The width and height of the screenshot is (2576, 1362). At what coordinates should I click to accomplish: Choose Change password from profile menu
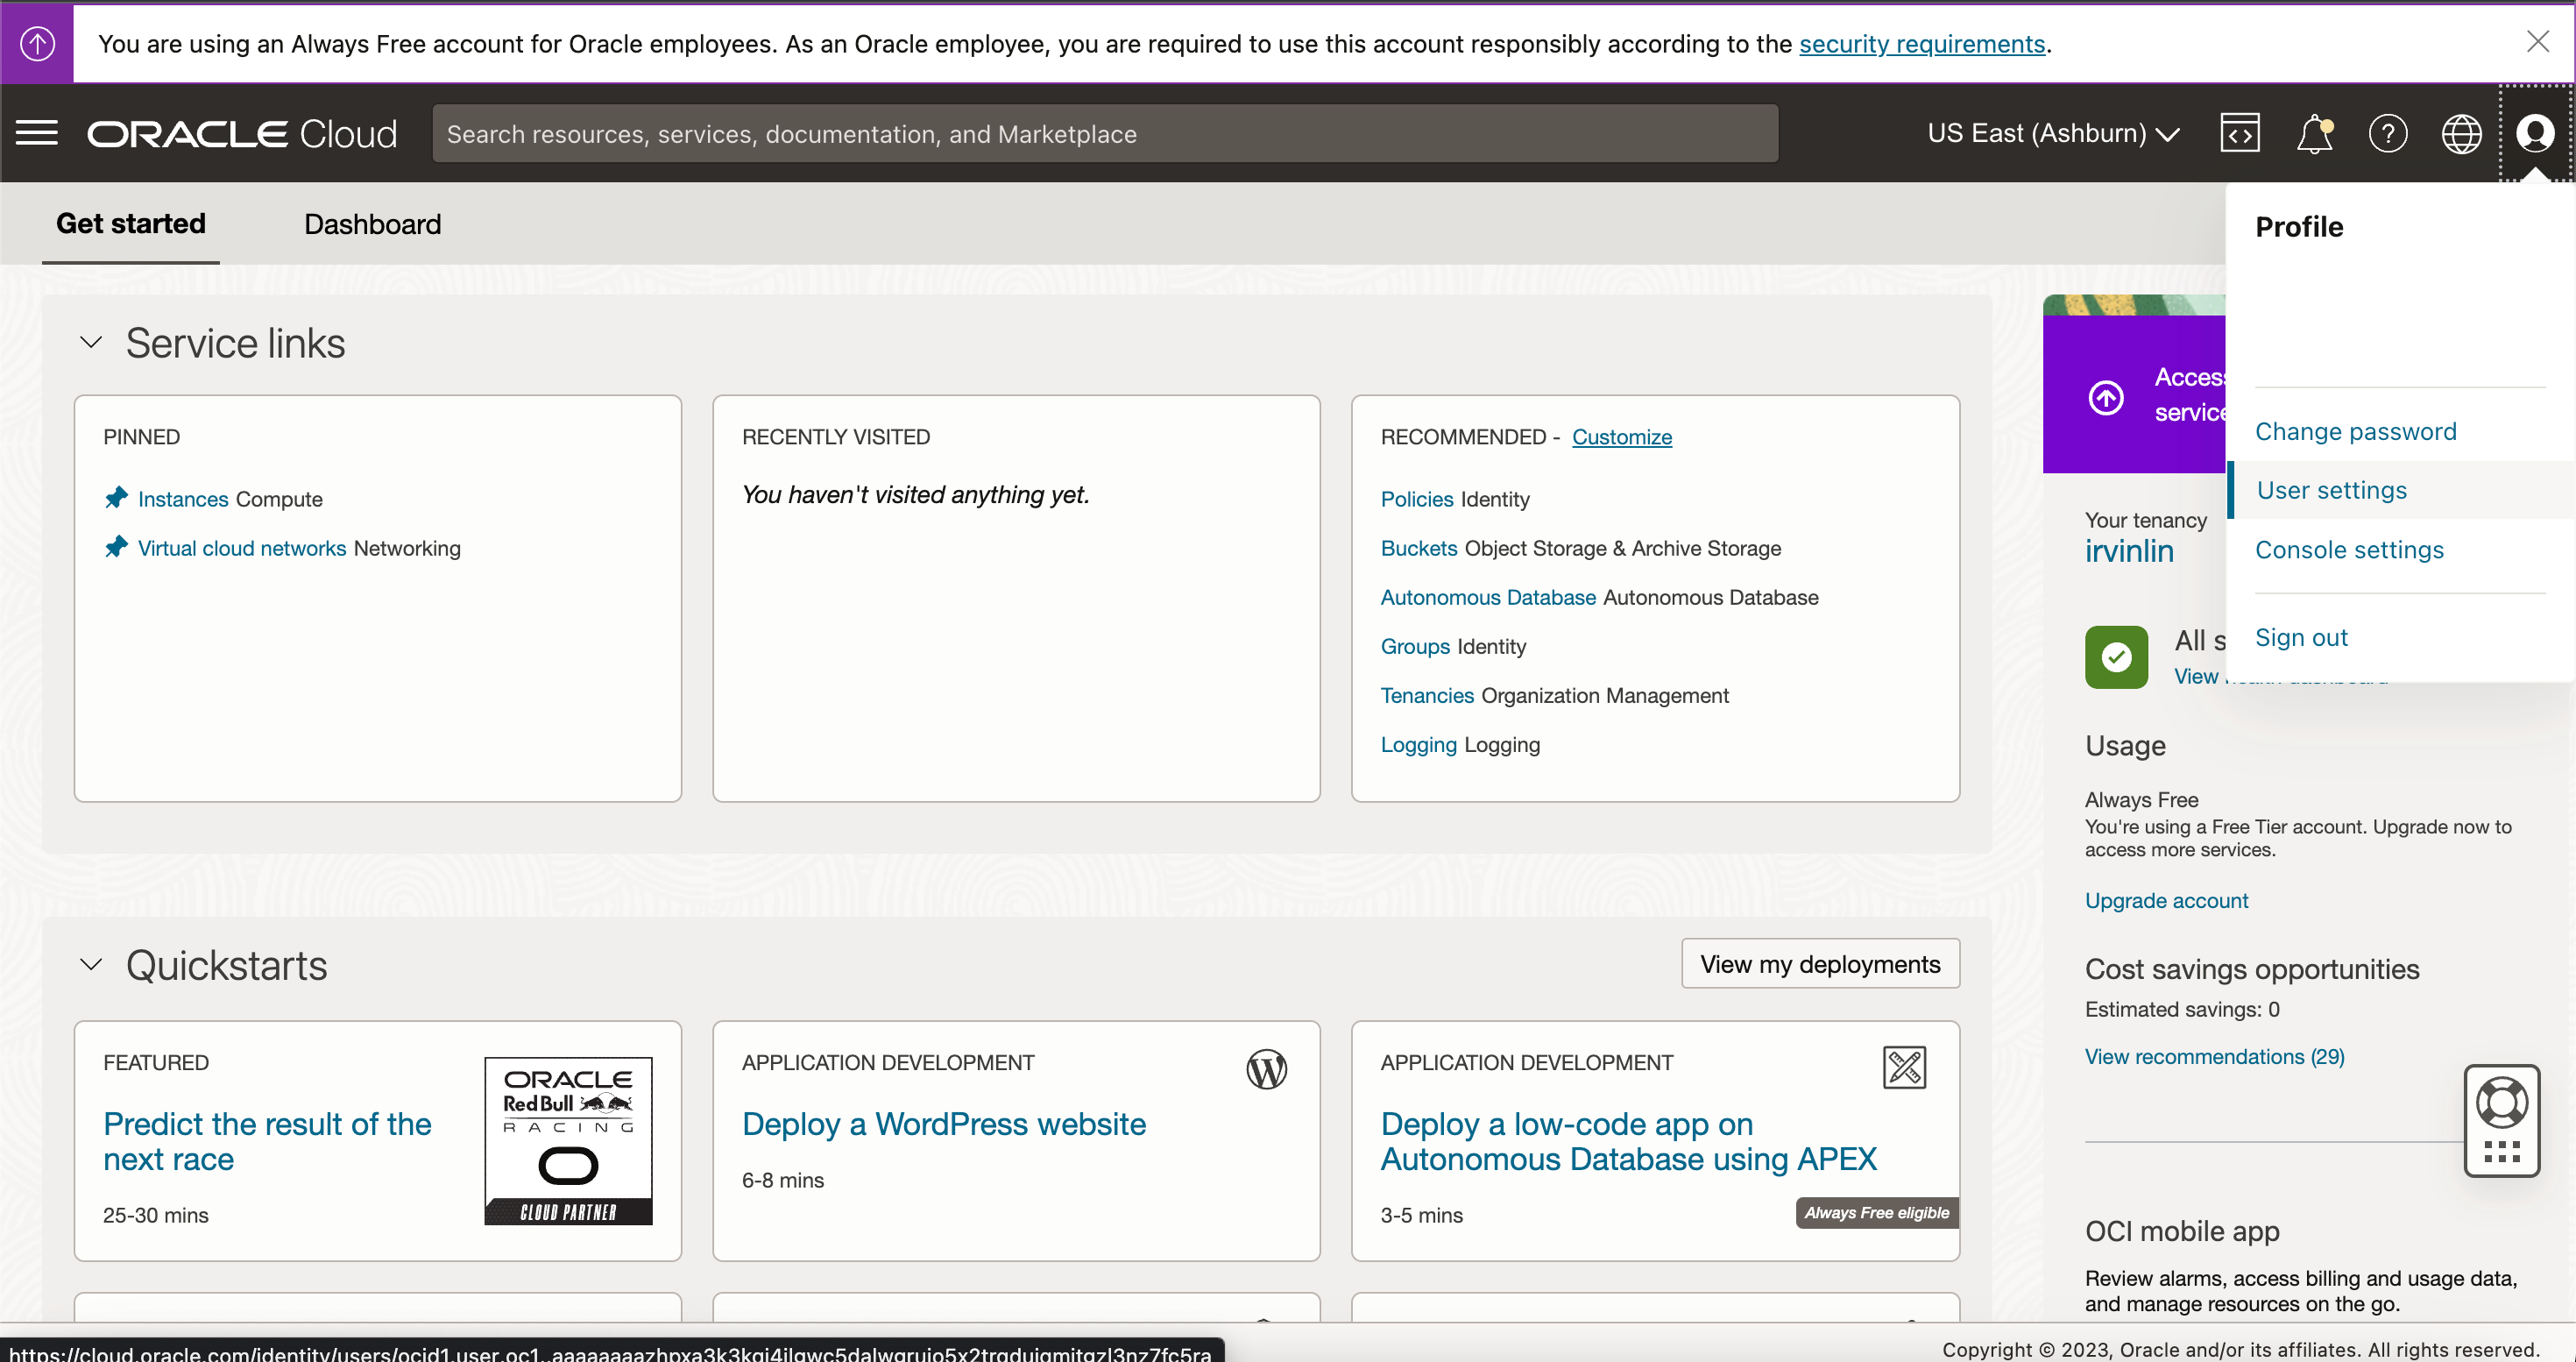[2355, 431]
